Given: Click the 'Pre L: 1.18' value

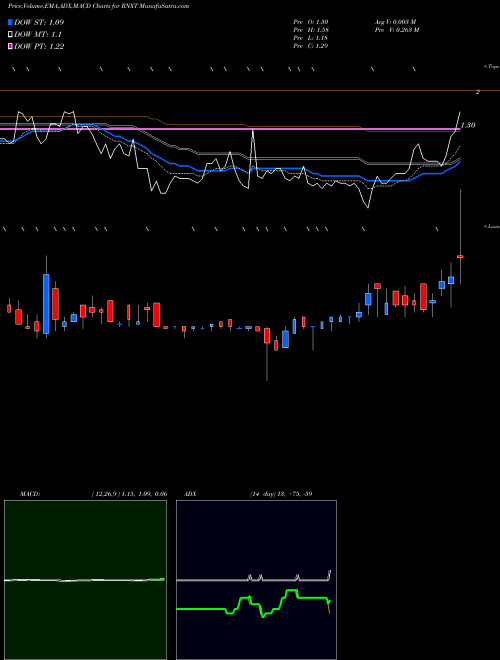Looking at the screenshot, I should coord(311,38).
